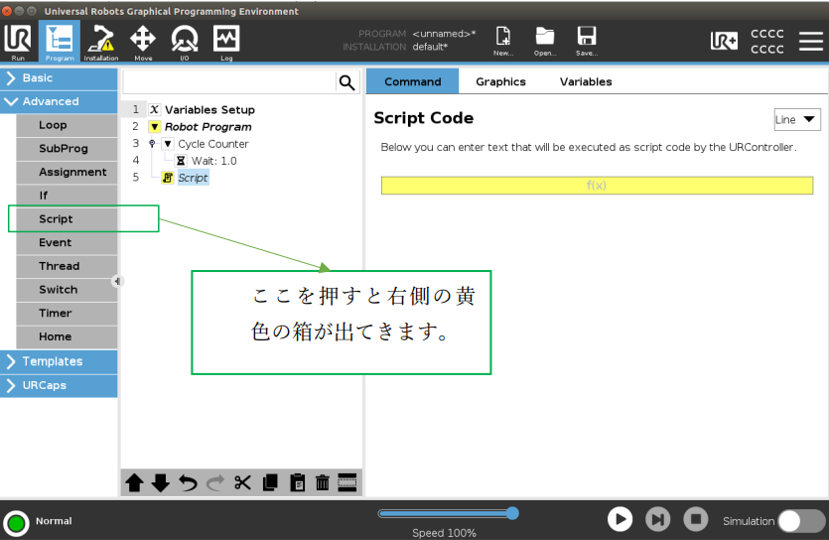Click the UR+ logo icon
Screen dimensions: 829x540
(724, 41)
